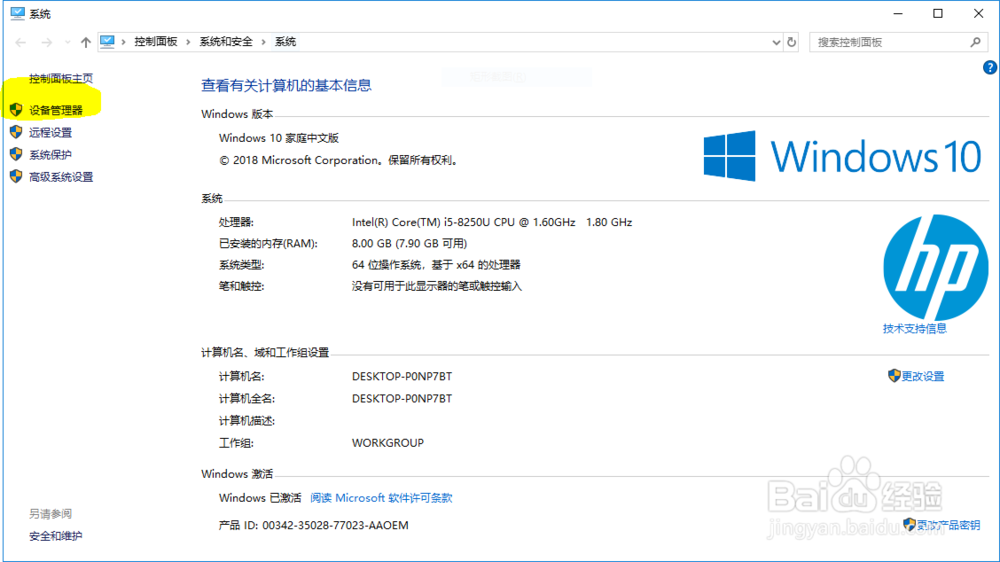
Task: Select 系统和安全 breadcrumb segment
Action: pos(226,41)
